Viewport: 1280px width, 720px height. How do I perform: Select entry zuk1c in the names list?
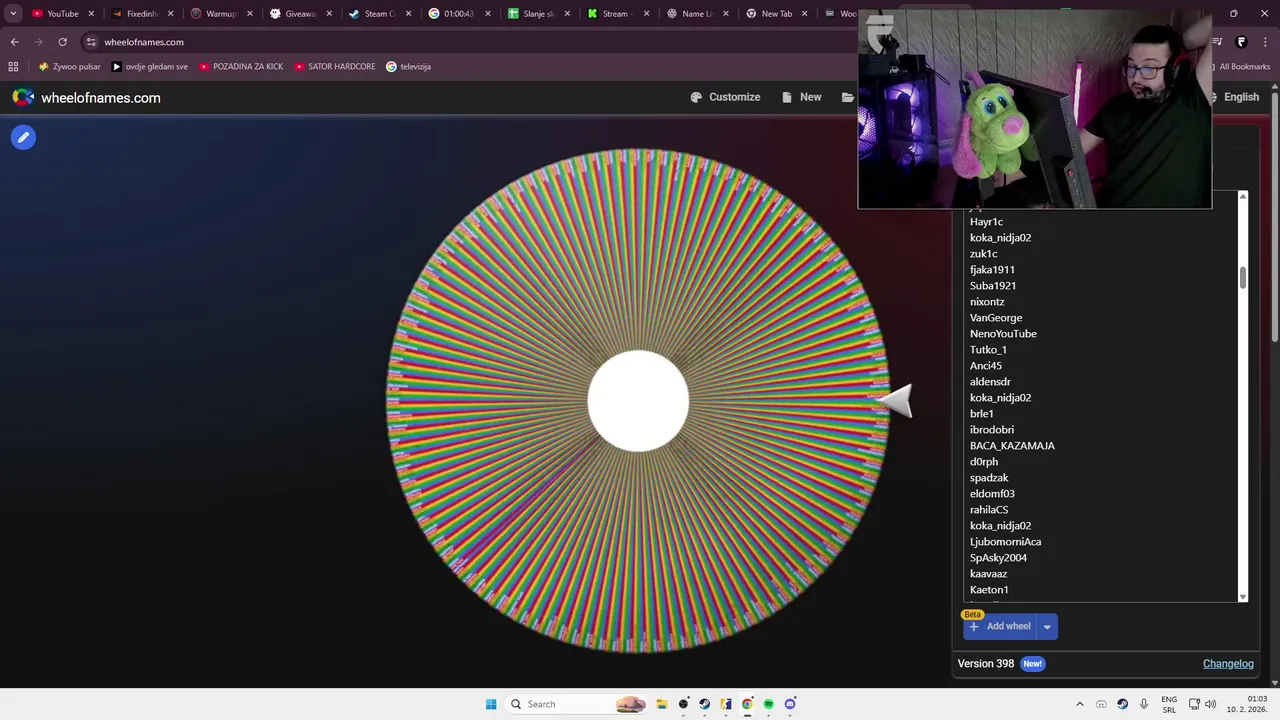coord(983,254)
